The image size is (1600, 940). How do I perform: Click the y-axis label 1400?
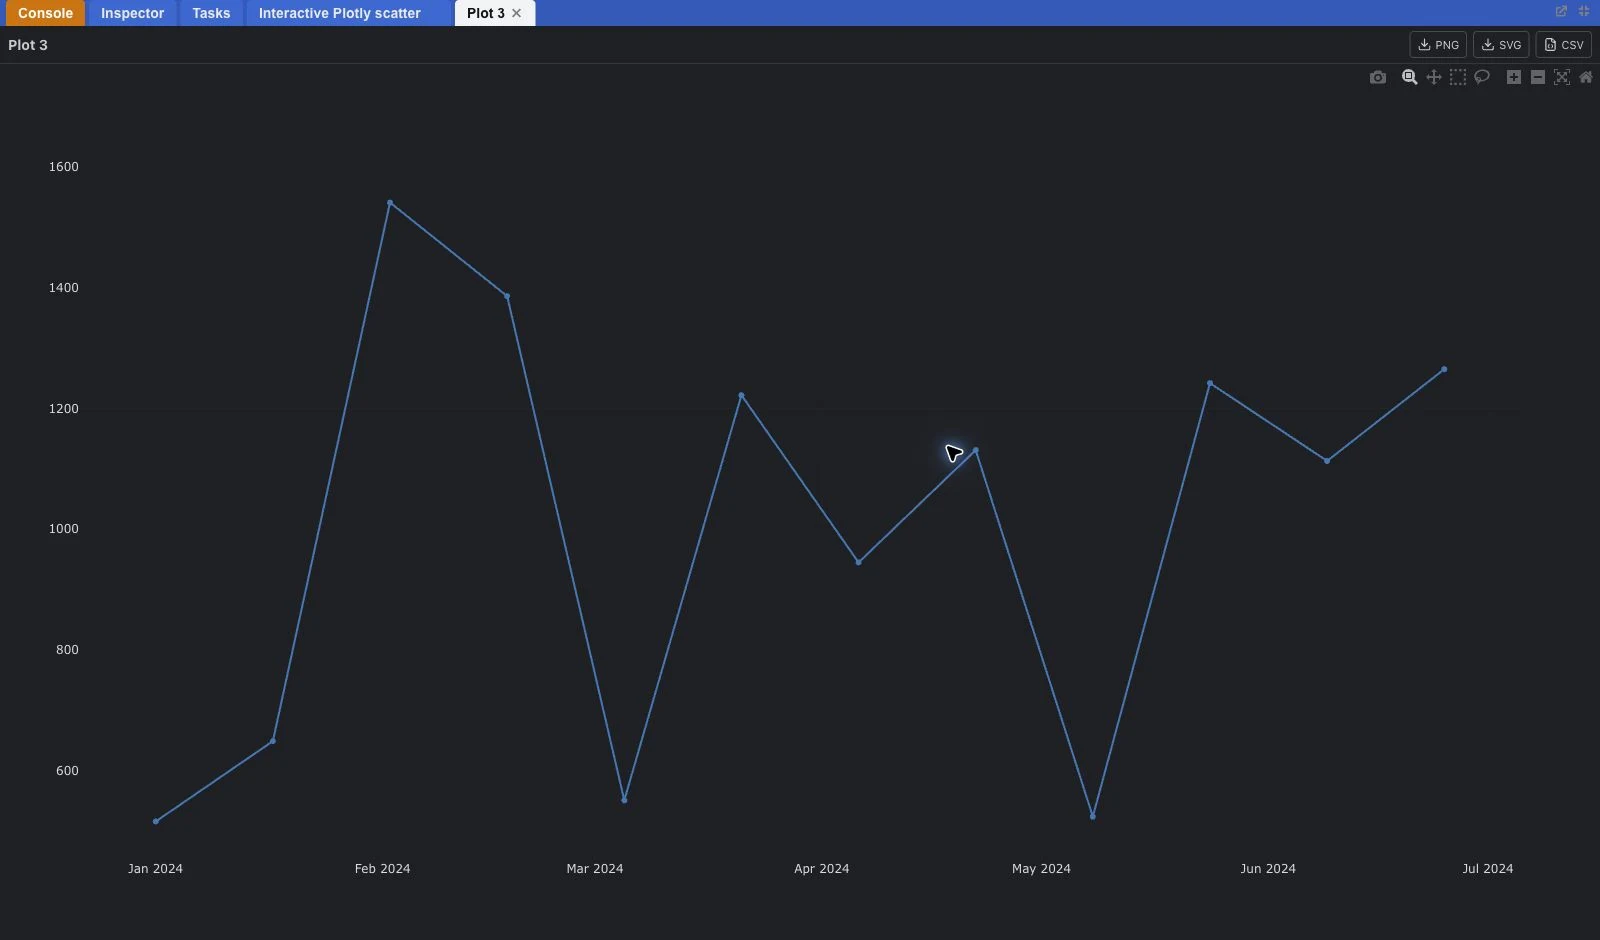[x=64, y=288]
